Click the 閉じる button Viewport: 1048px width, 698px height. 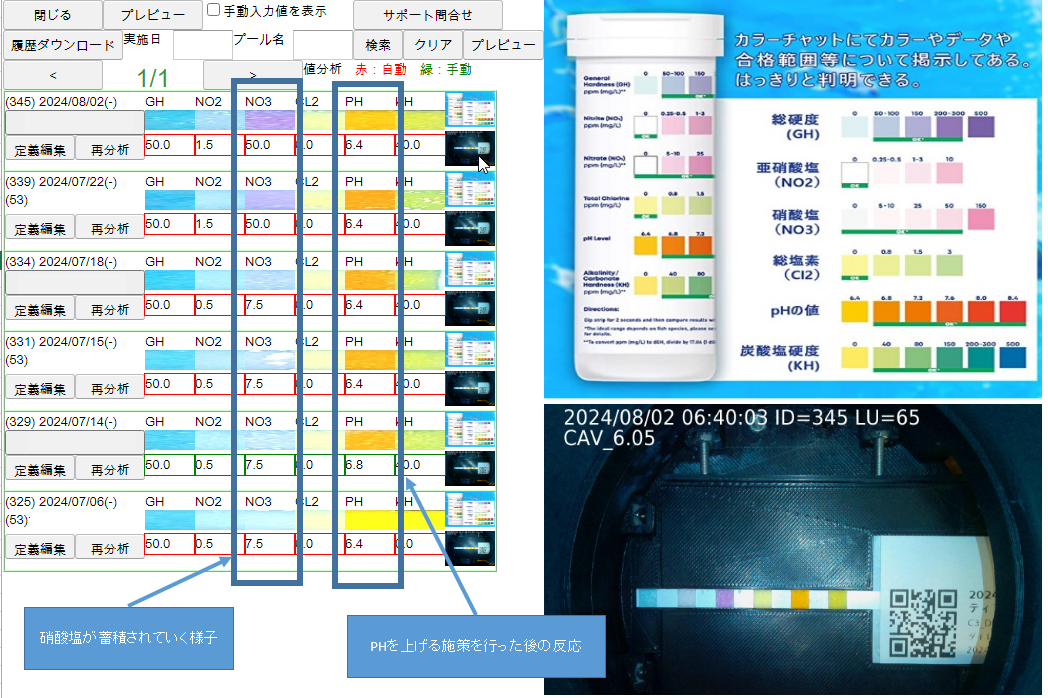52,15
